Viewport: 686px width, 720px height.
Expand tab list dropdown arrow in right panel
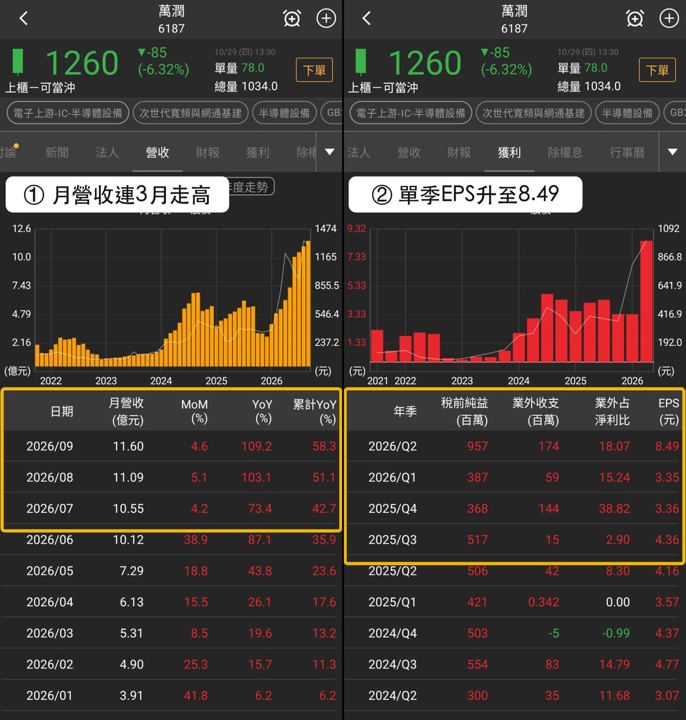(673, 152)
